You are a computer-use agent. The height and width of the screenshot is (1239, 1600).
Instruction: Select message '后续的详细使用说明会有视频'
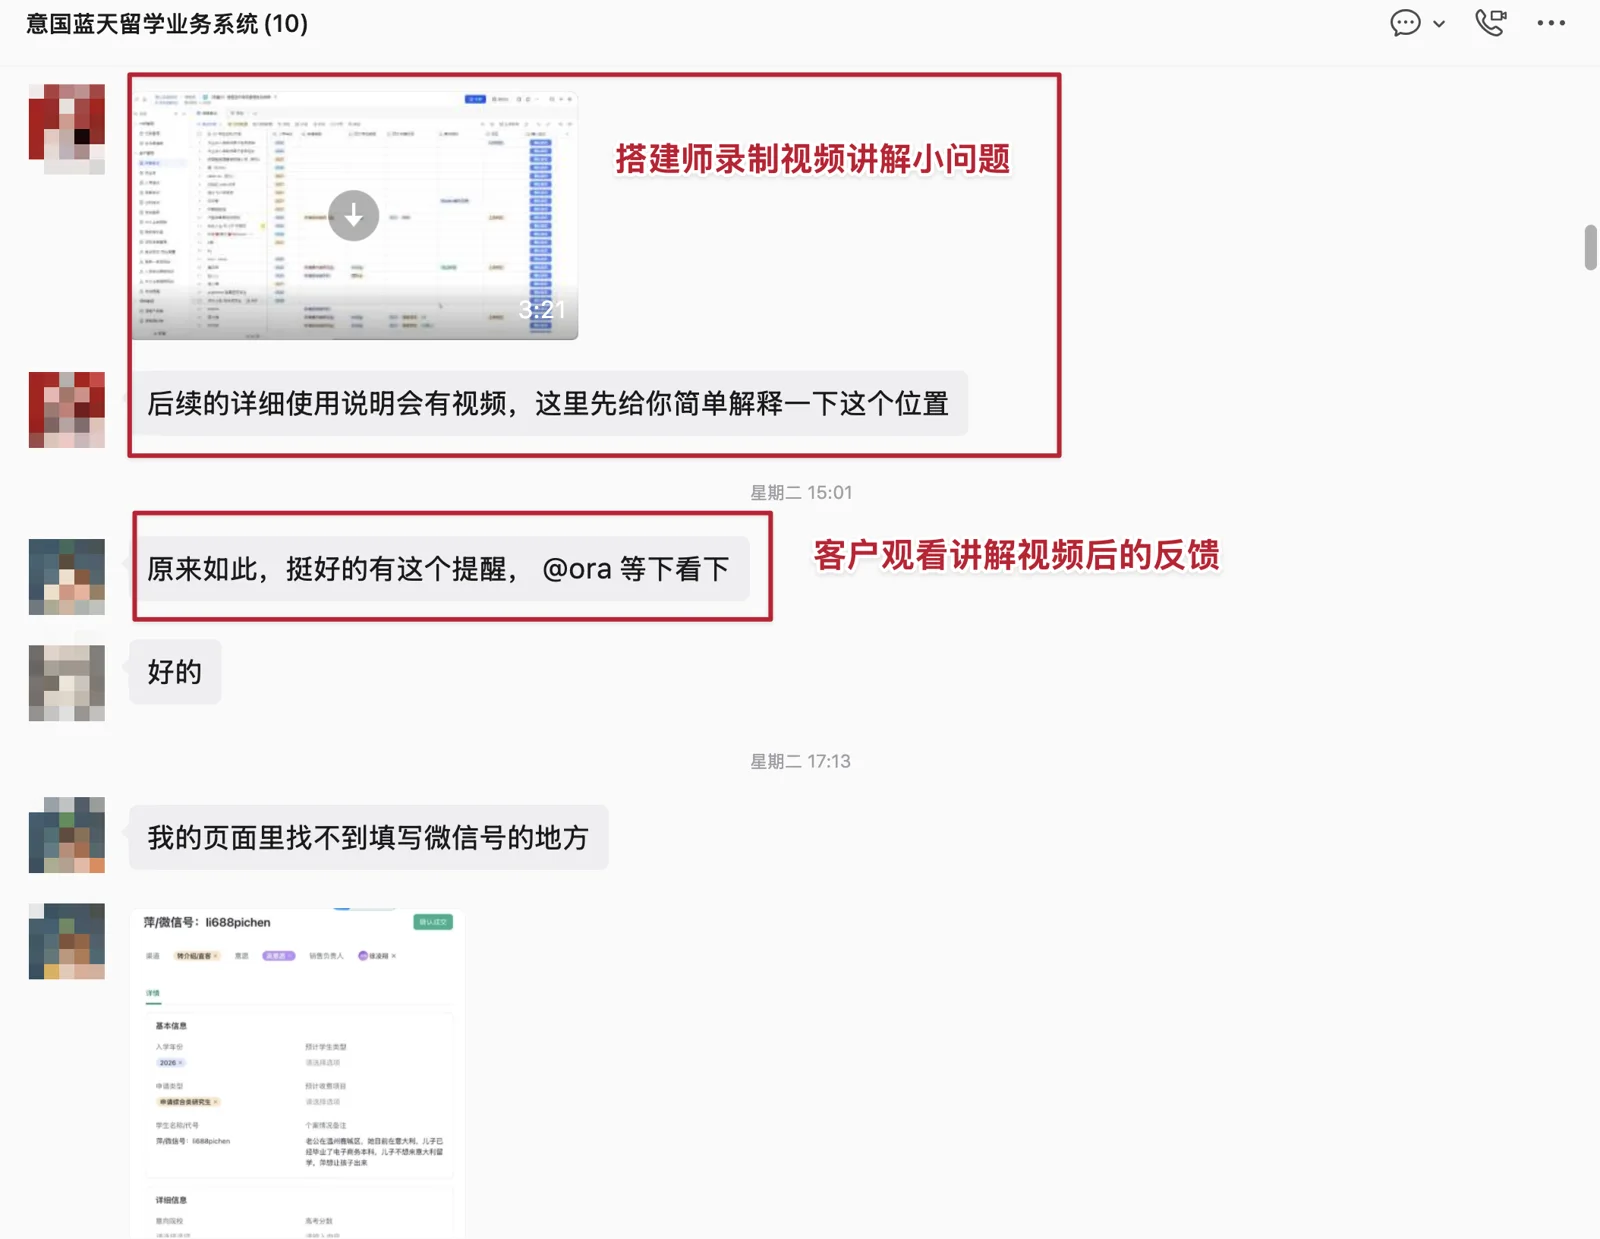pos(548,404)
